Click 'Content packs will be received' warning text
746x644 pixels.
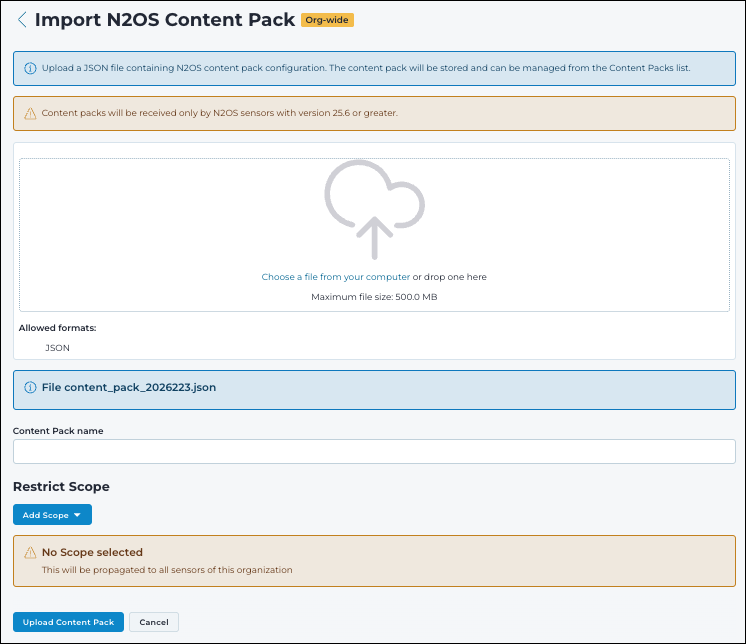click(219, 113)
